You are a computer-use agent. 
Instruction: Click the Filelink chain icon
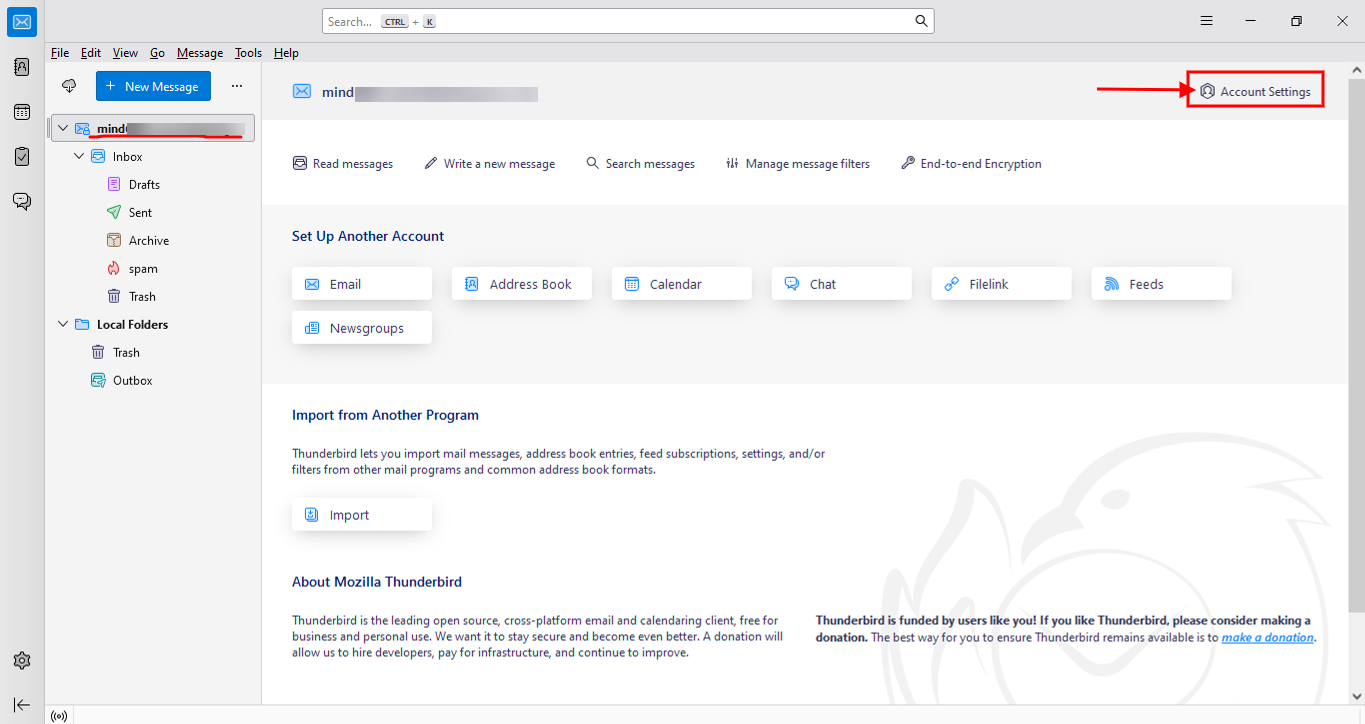951,284
